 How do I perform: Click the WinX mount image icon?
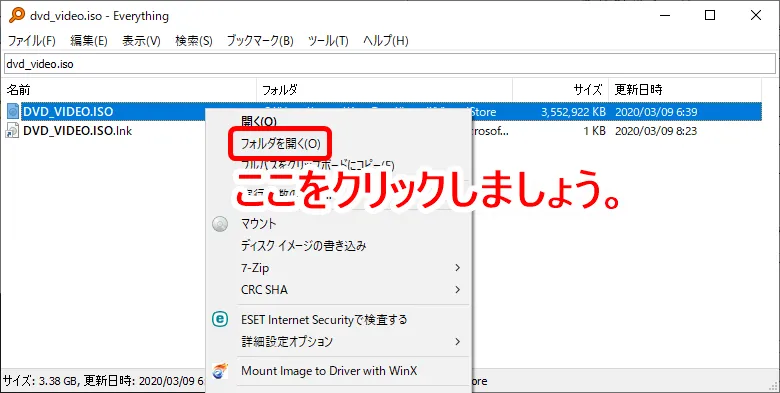click(220, 371)
